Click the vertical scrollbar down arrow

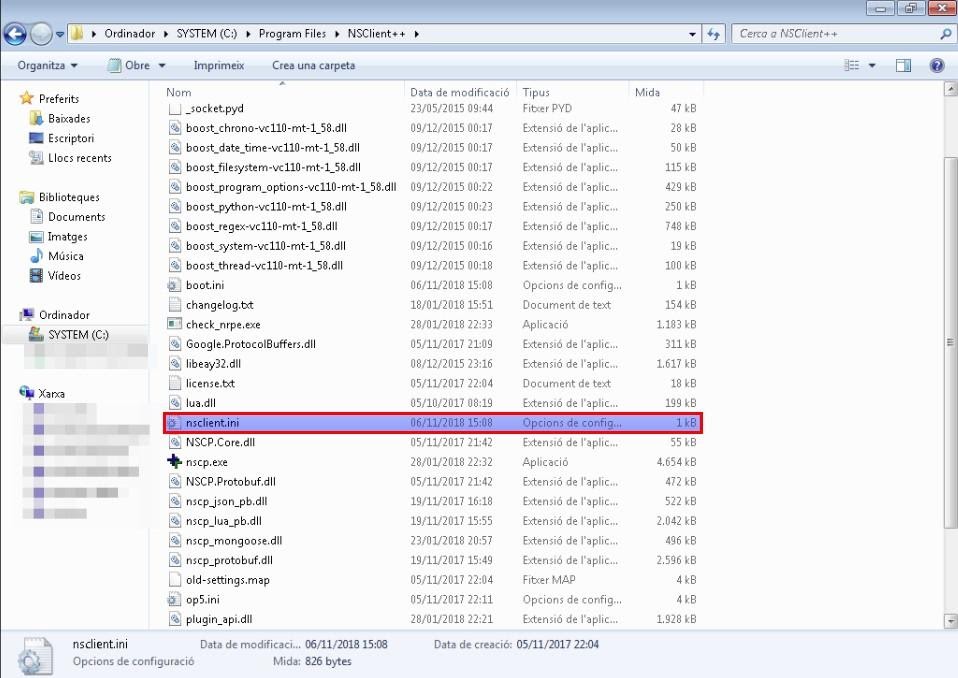coord(950,620)
